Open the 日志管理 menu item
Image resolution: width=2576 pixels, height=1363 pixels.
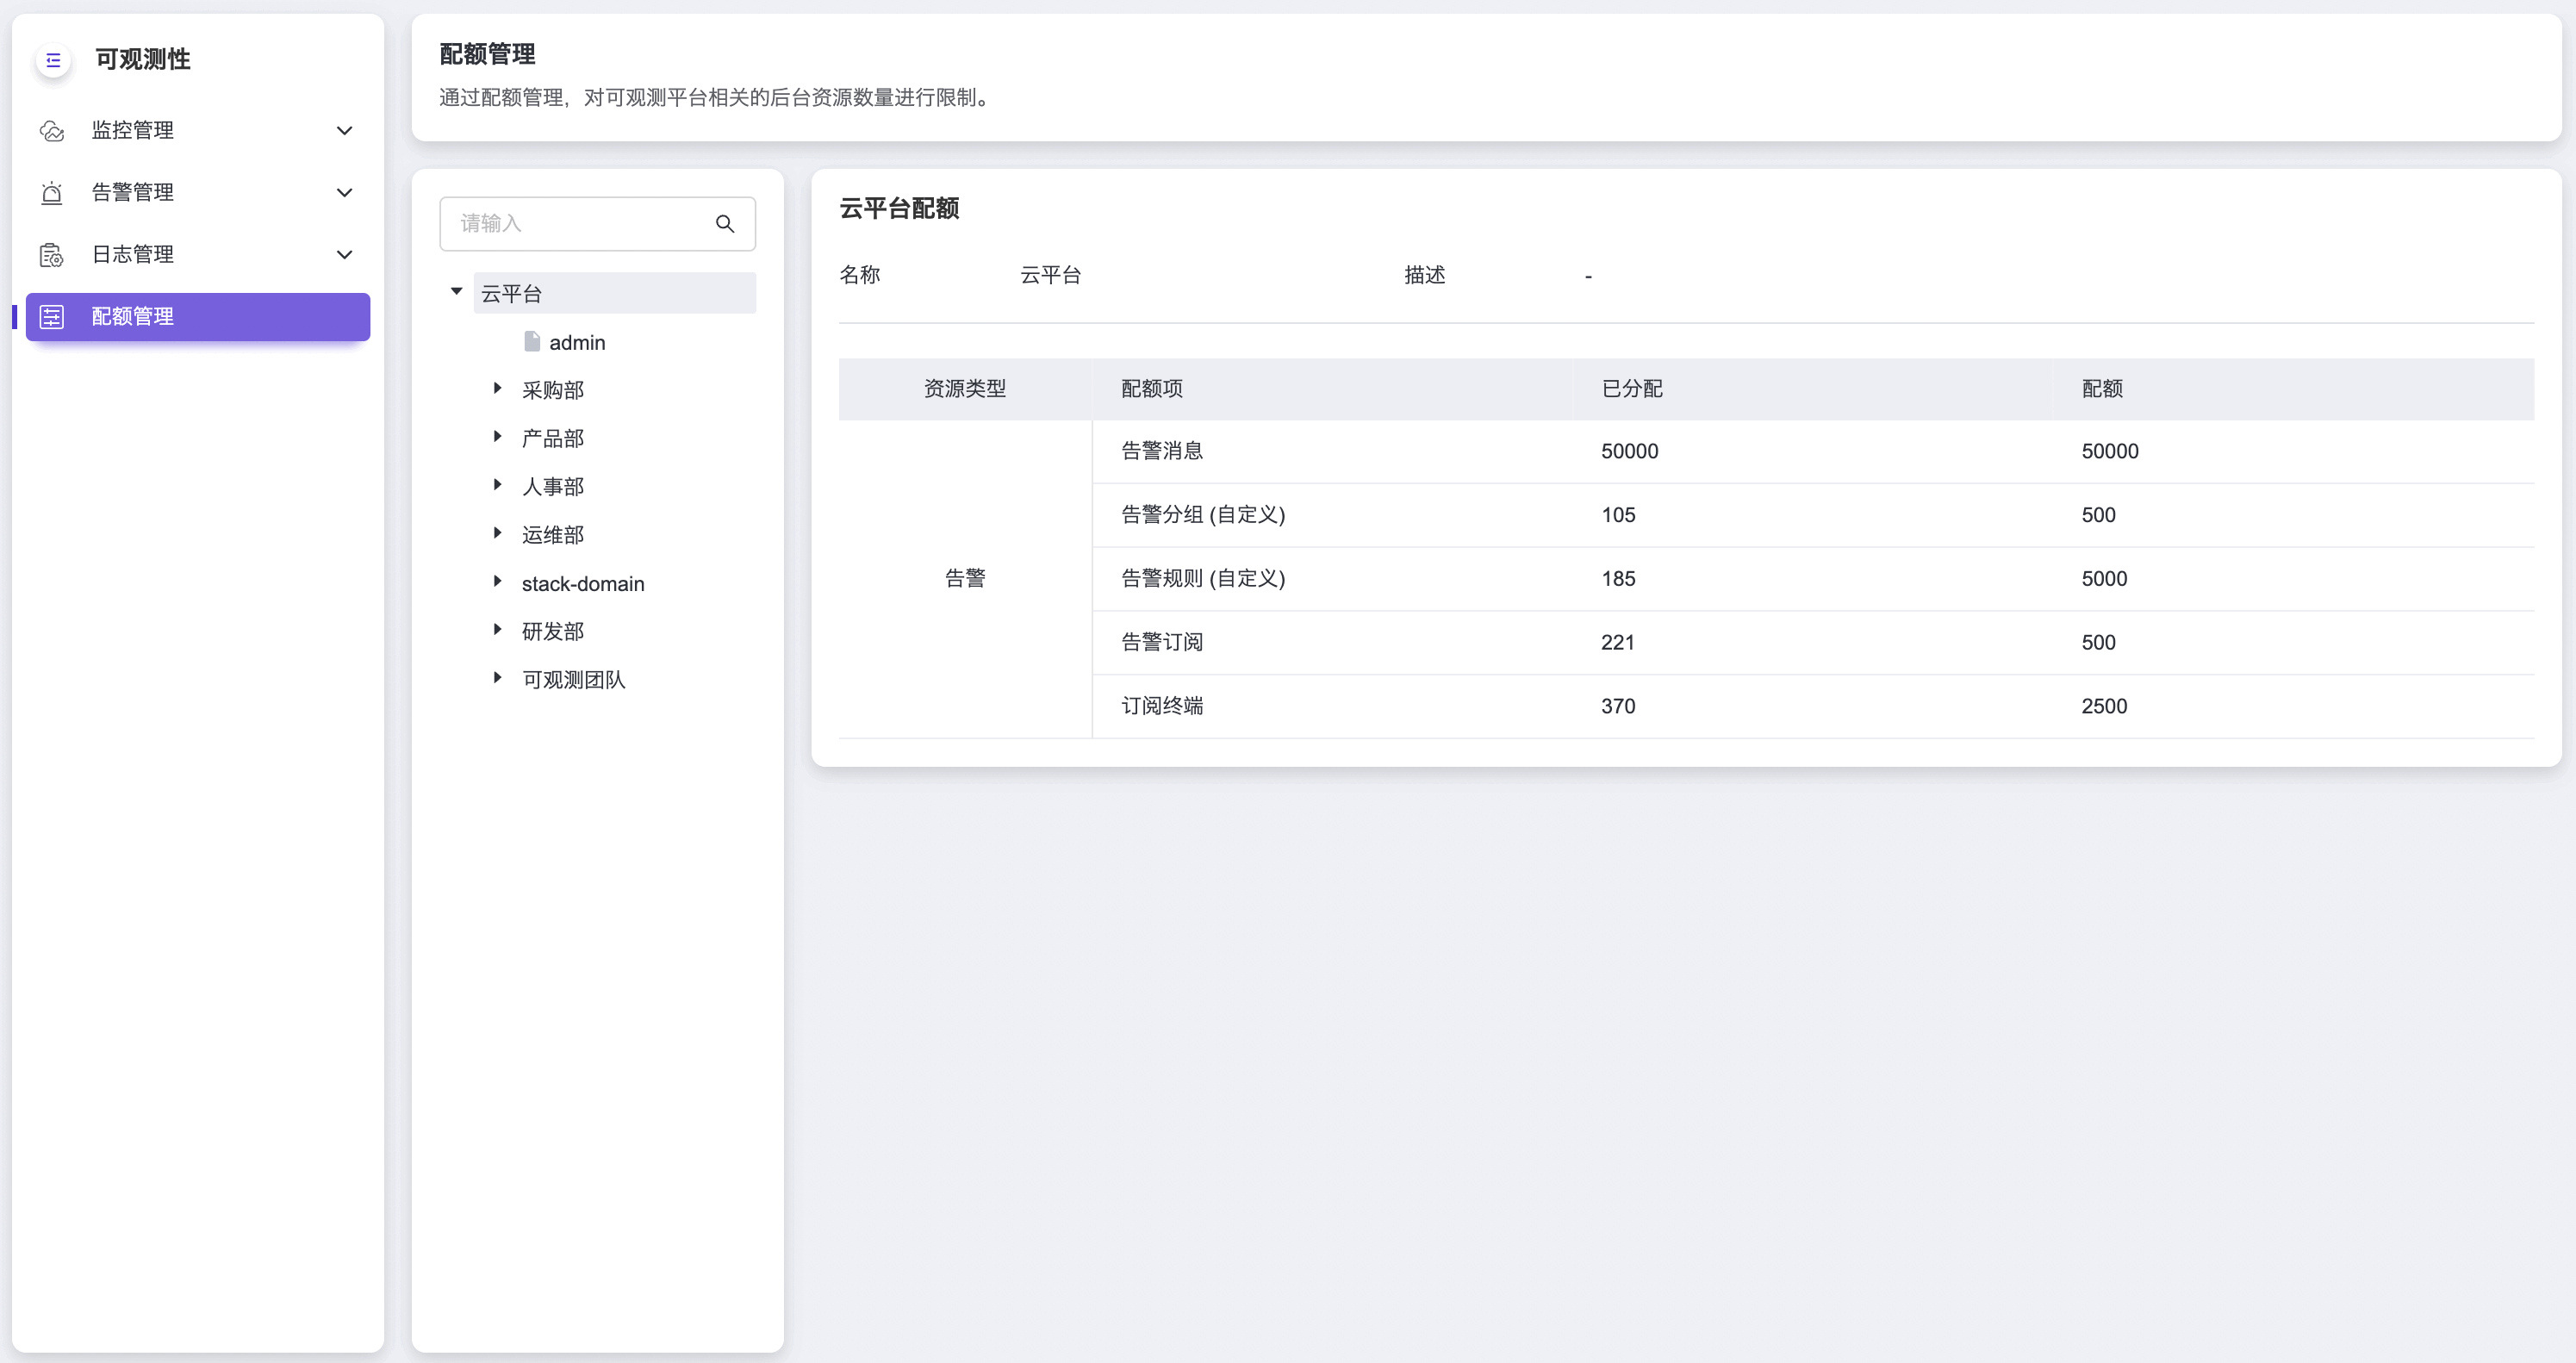coord(133,255)
